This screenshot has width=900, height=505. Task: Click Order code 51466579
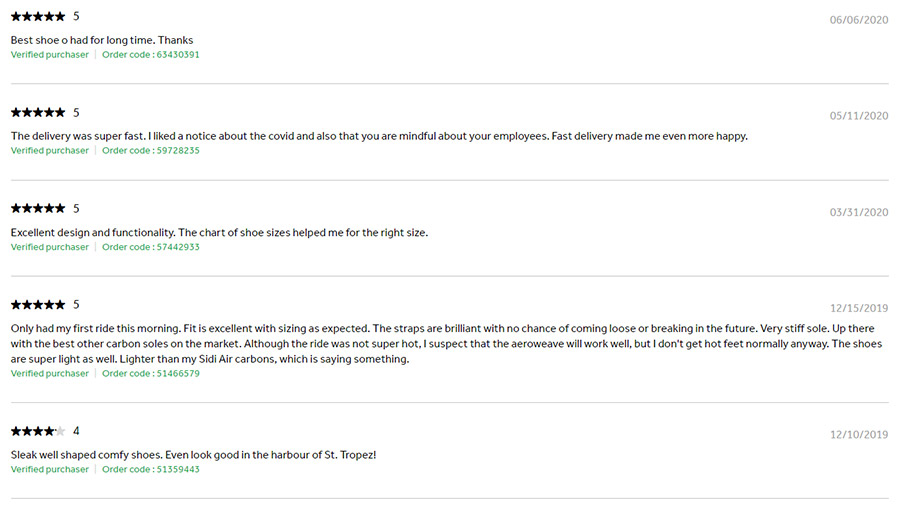point(151,373)
